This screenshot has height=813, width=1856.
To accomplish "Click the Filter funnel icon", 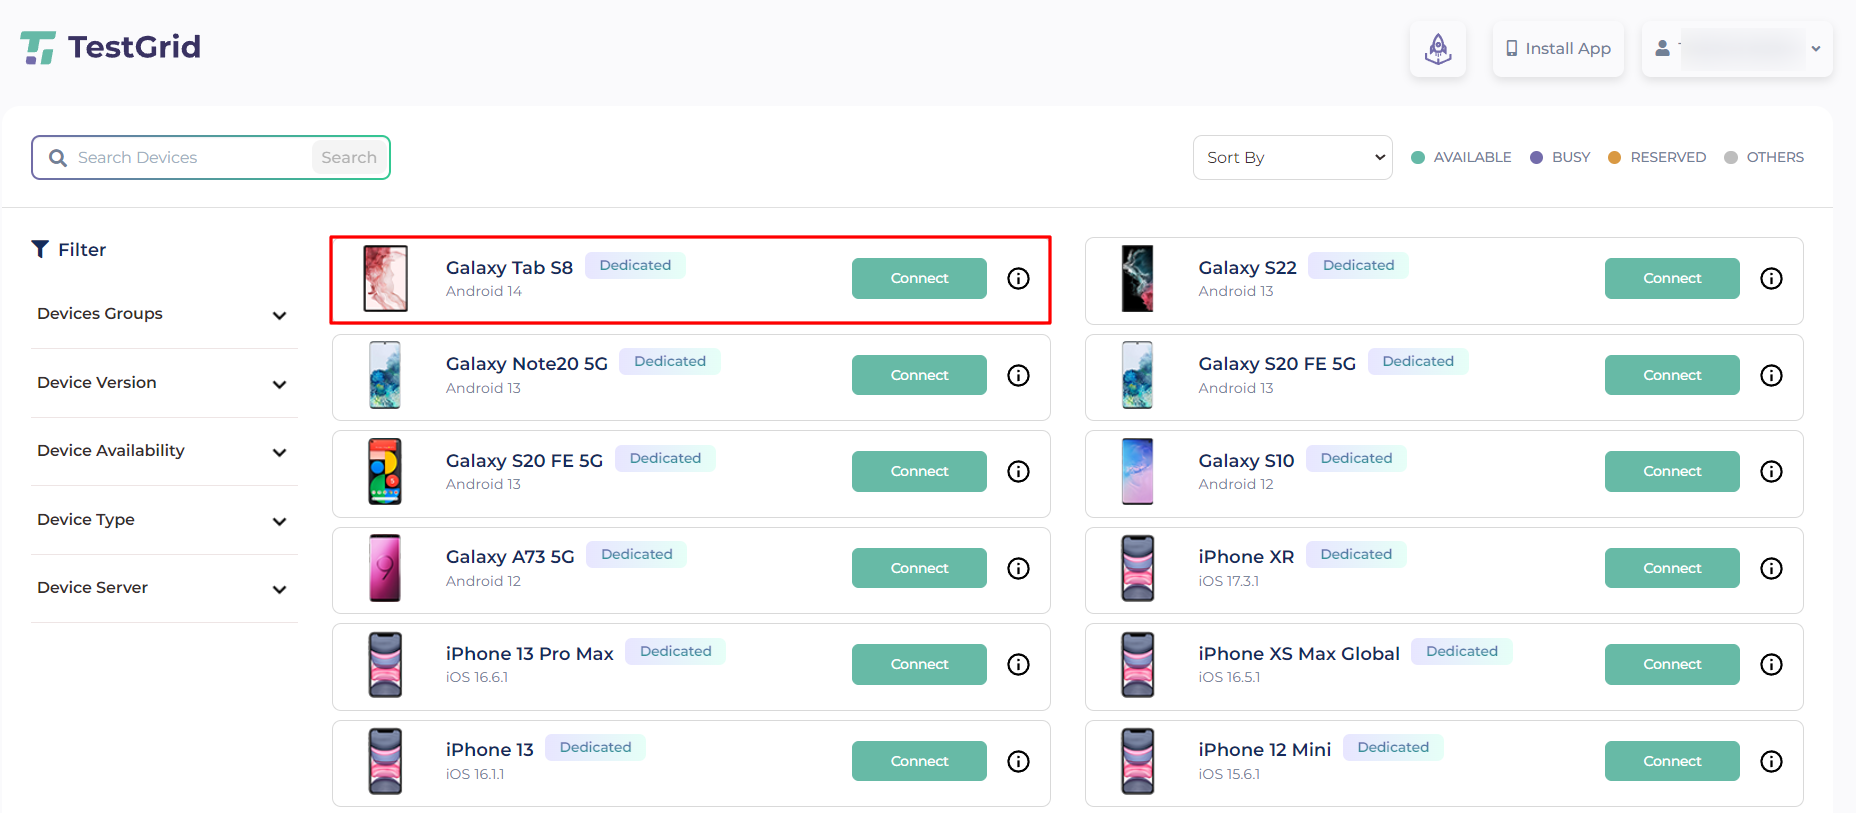I will click(x=40, y=249).
